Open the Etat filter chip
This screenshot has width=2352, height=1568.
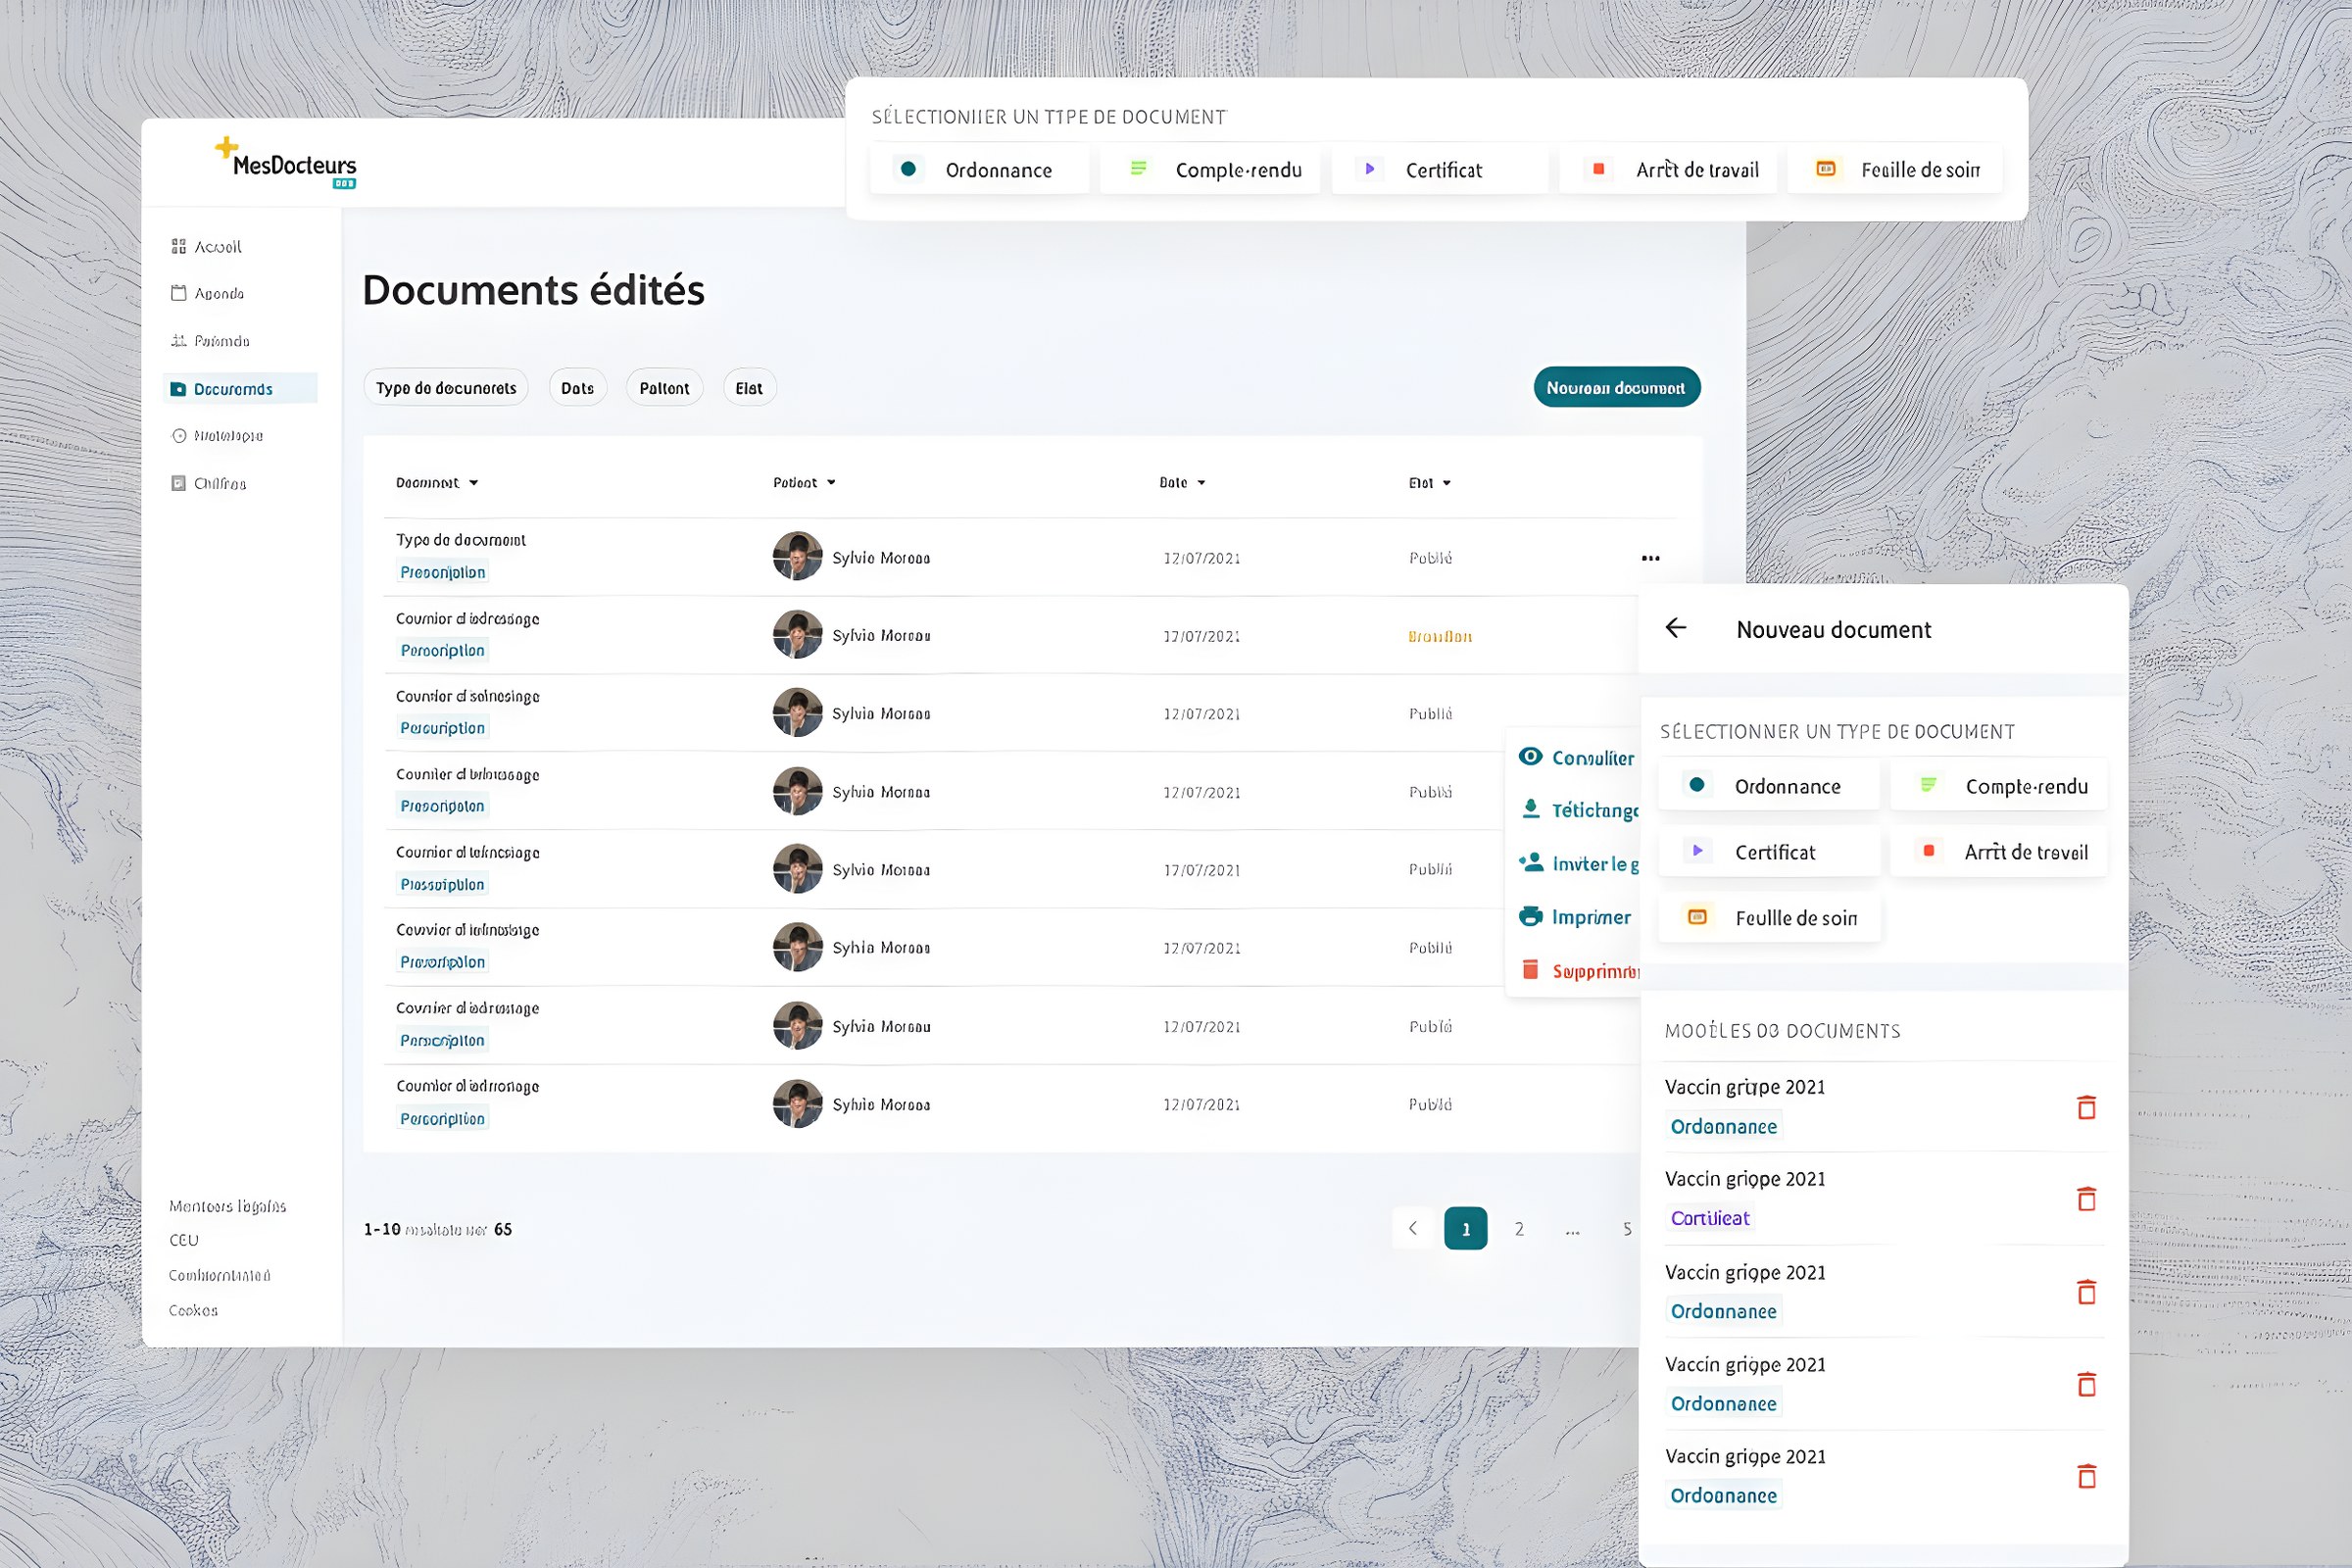(749, 388)
